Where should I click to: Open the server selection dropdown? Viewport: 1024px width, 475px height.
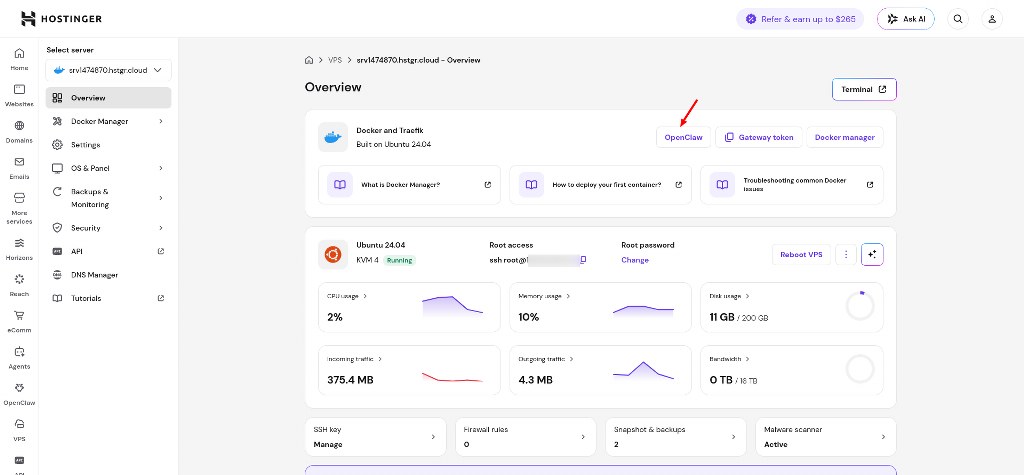pyautogui.click(x=108, y=71)
